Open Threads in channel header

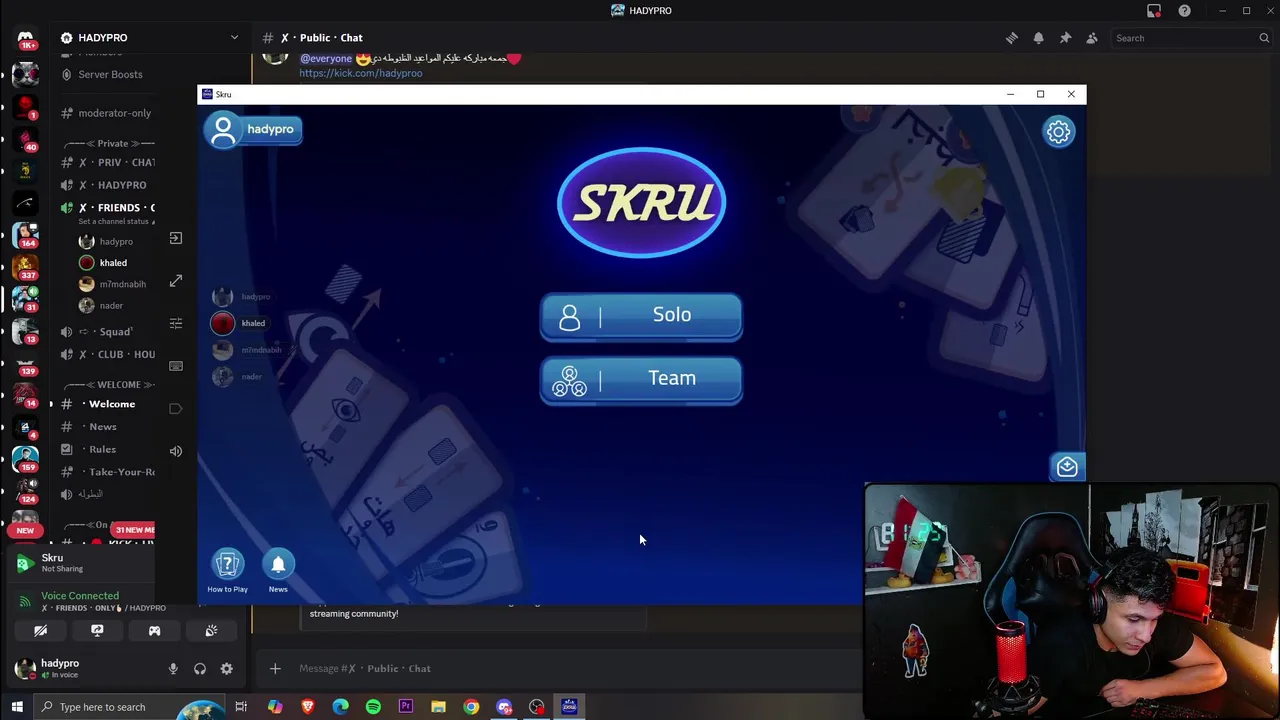1012,38
